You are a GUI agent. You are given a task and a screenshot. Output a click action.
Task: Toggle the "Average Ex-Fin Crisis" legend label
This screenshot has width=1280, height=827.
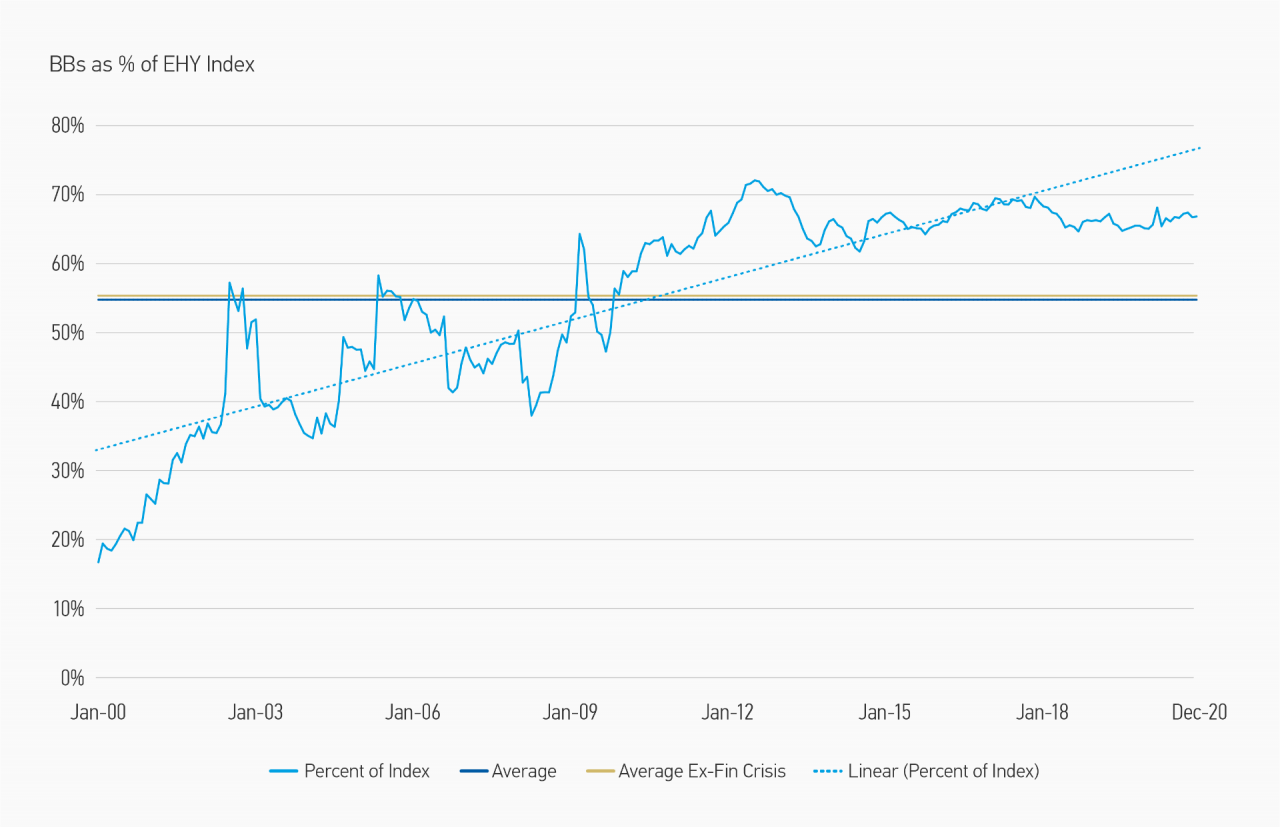(x=702, y=771)
